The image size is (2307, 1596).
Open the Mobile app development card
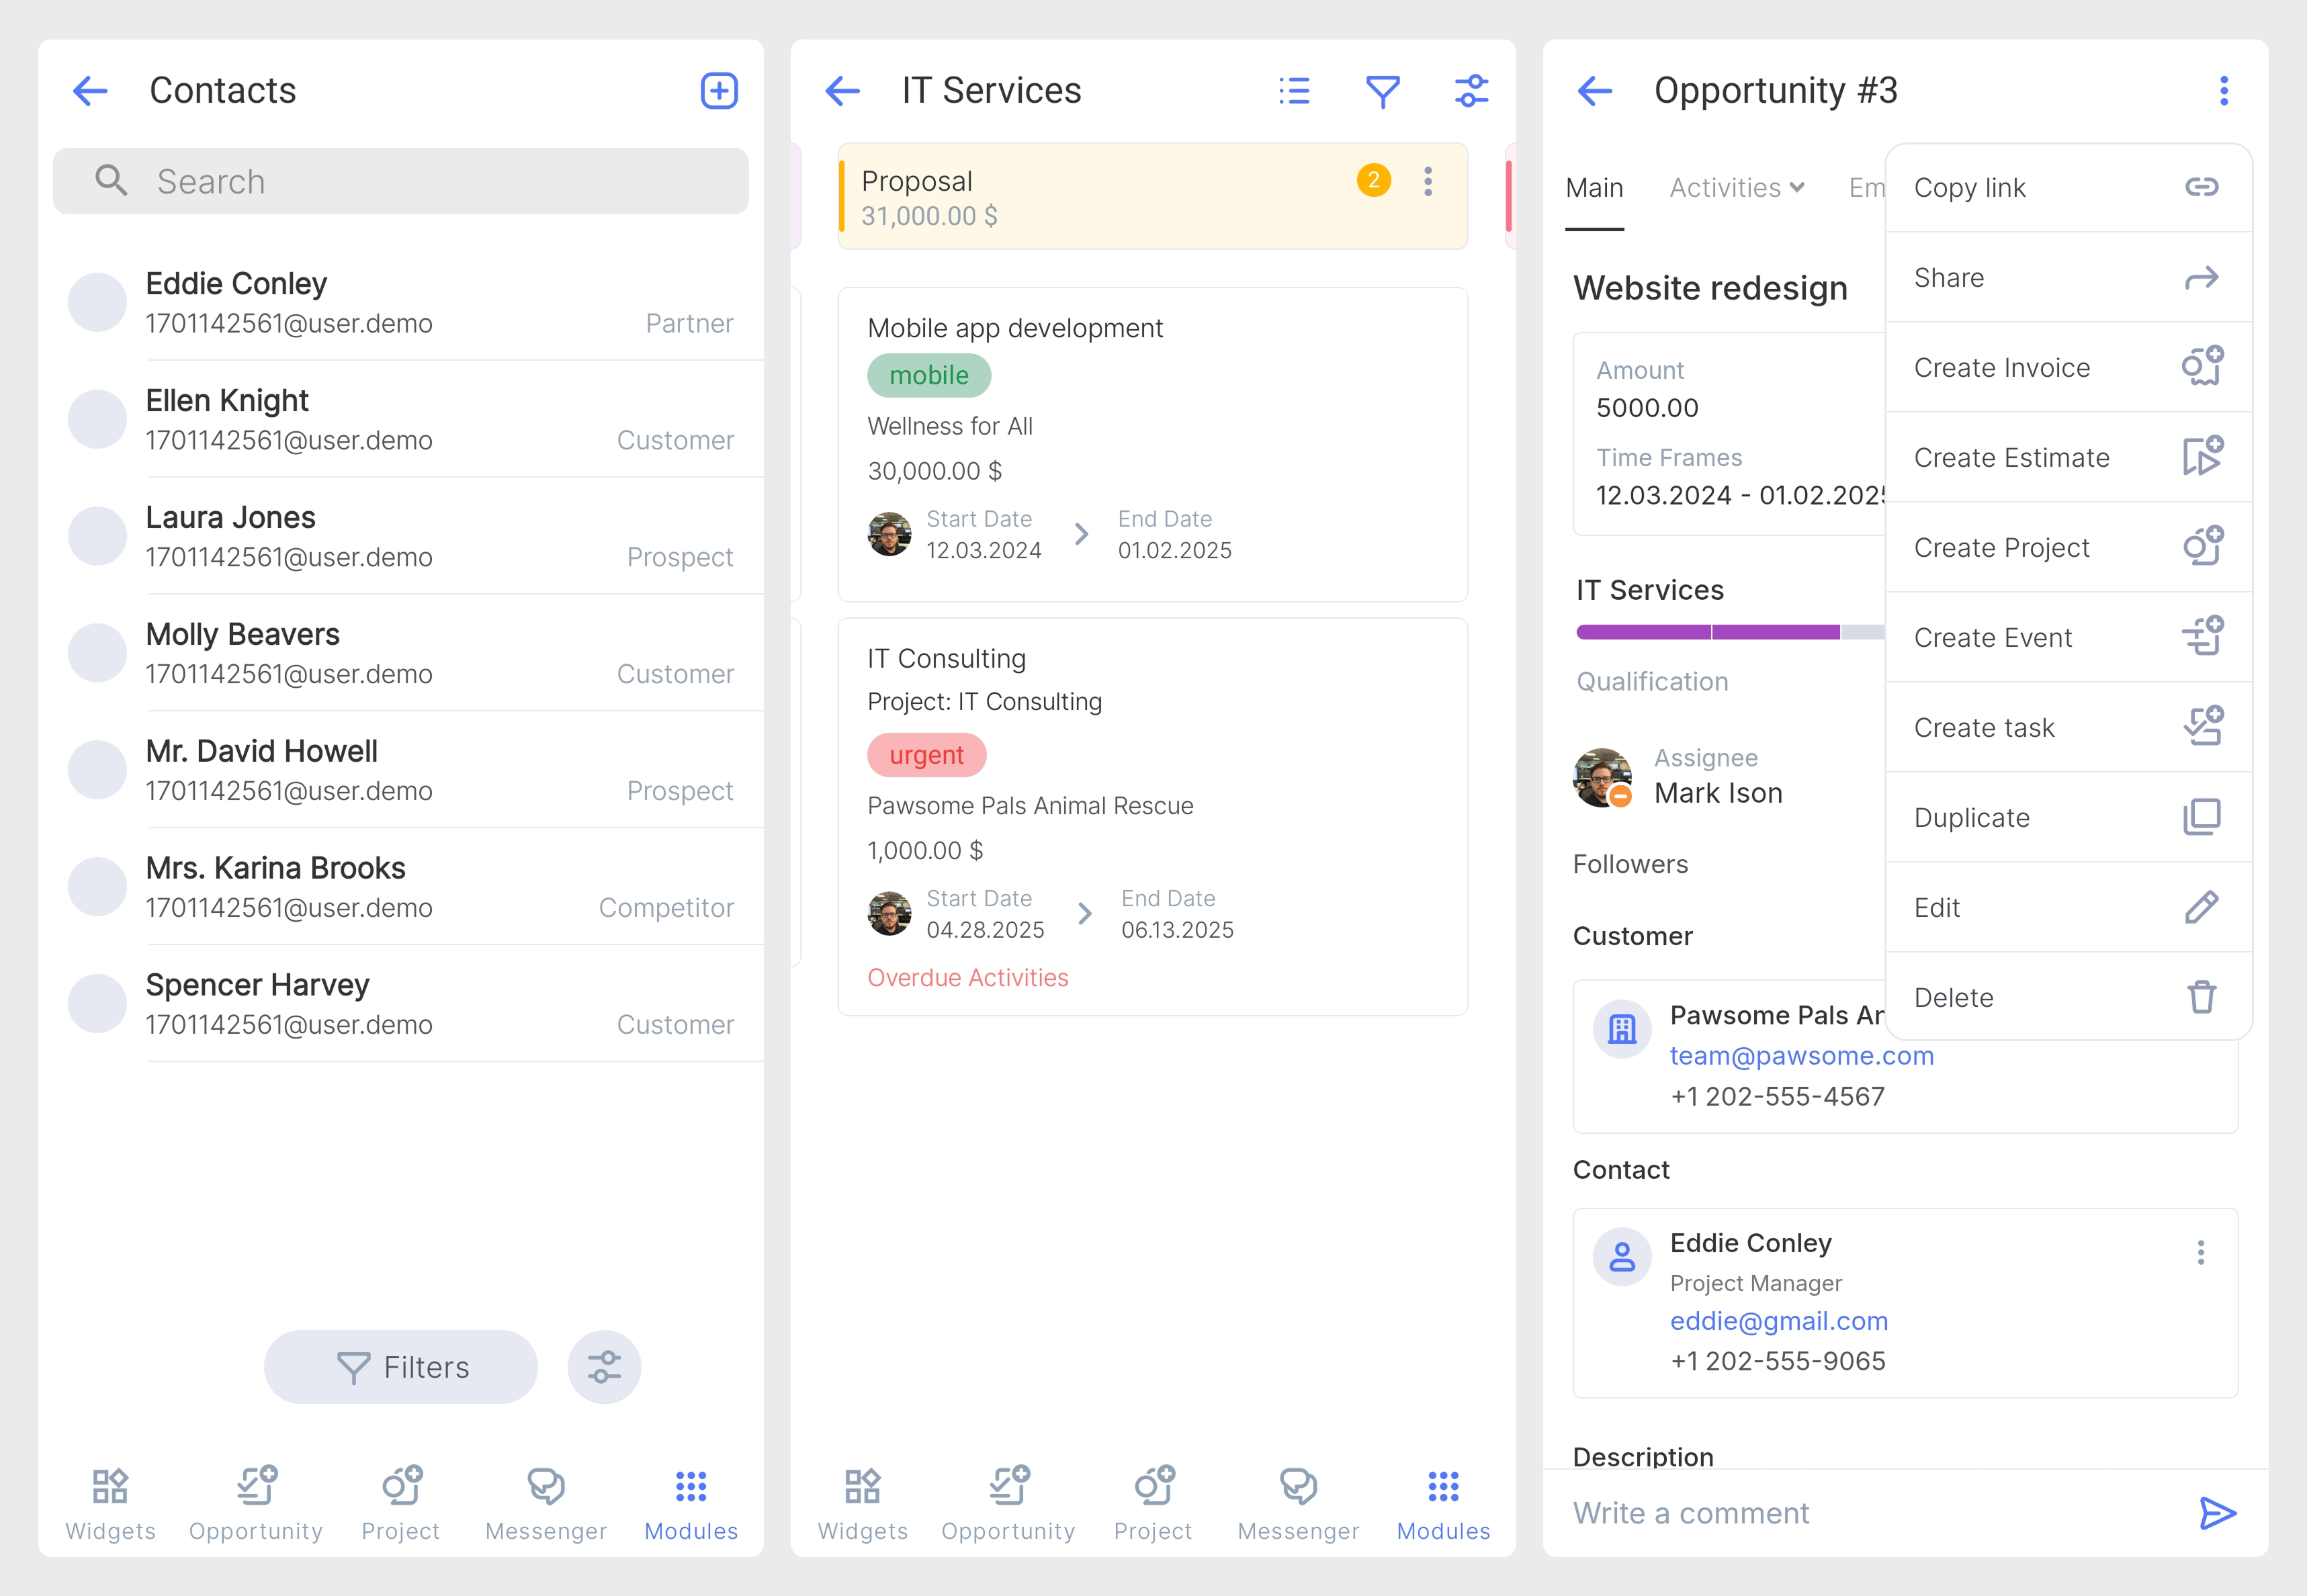click(1153, 445)
